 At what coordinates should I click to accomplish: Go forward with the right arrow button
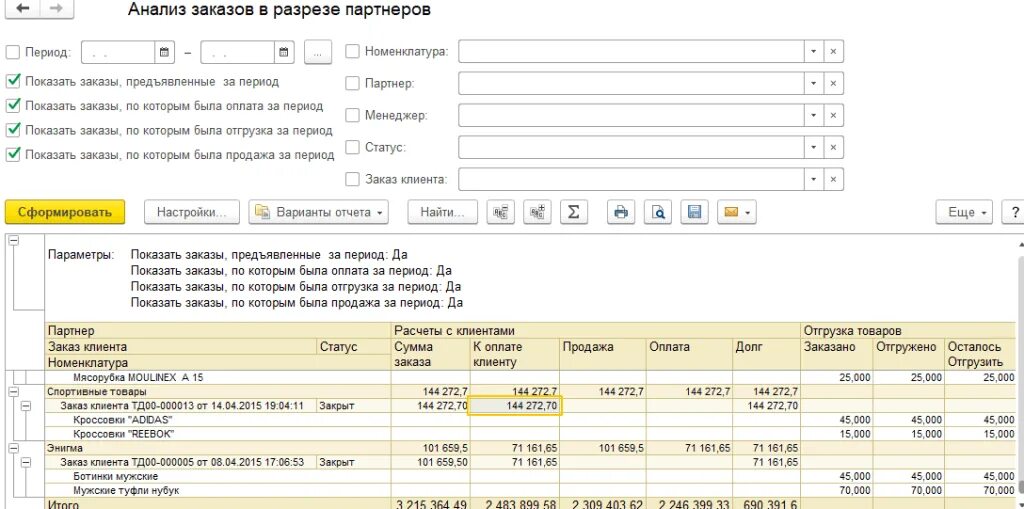click(57, 8)
